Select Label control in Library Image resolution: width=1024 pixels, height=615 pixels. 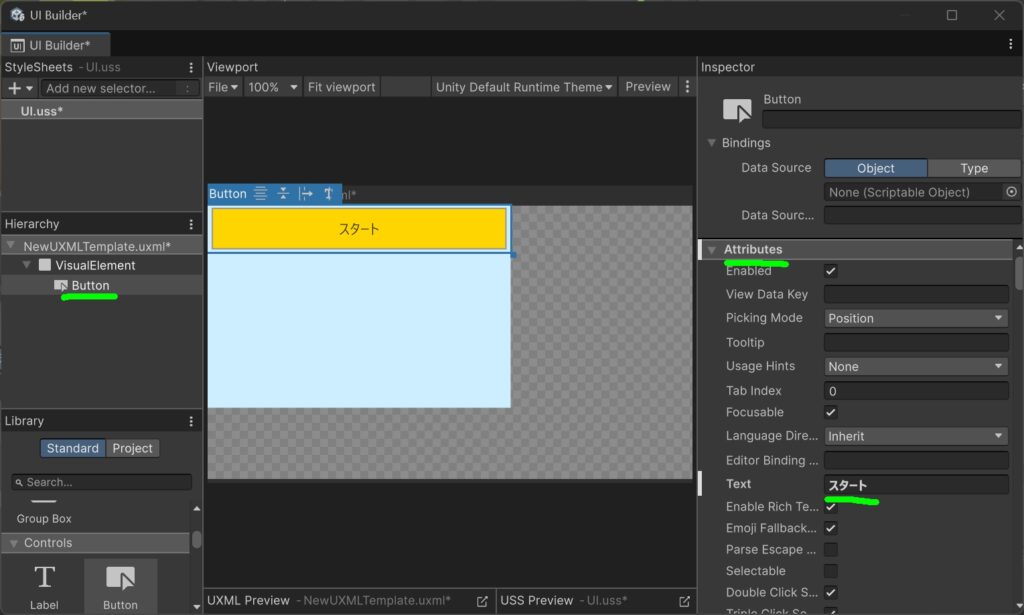click(44, 586)
